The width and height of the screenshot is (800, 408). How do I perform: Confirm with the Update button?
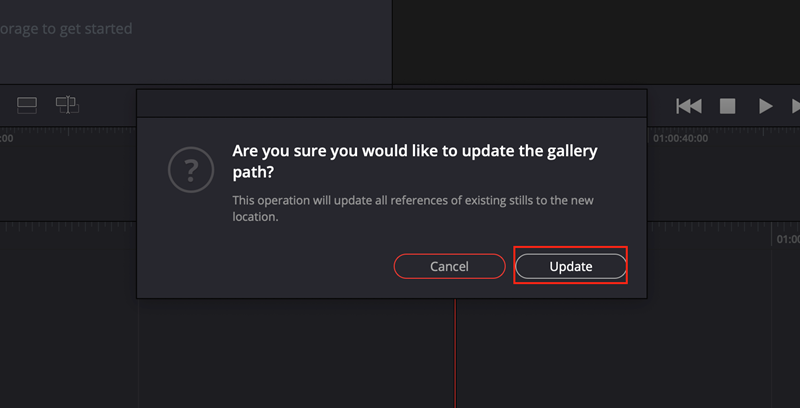pos(570,266)
